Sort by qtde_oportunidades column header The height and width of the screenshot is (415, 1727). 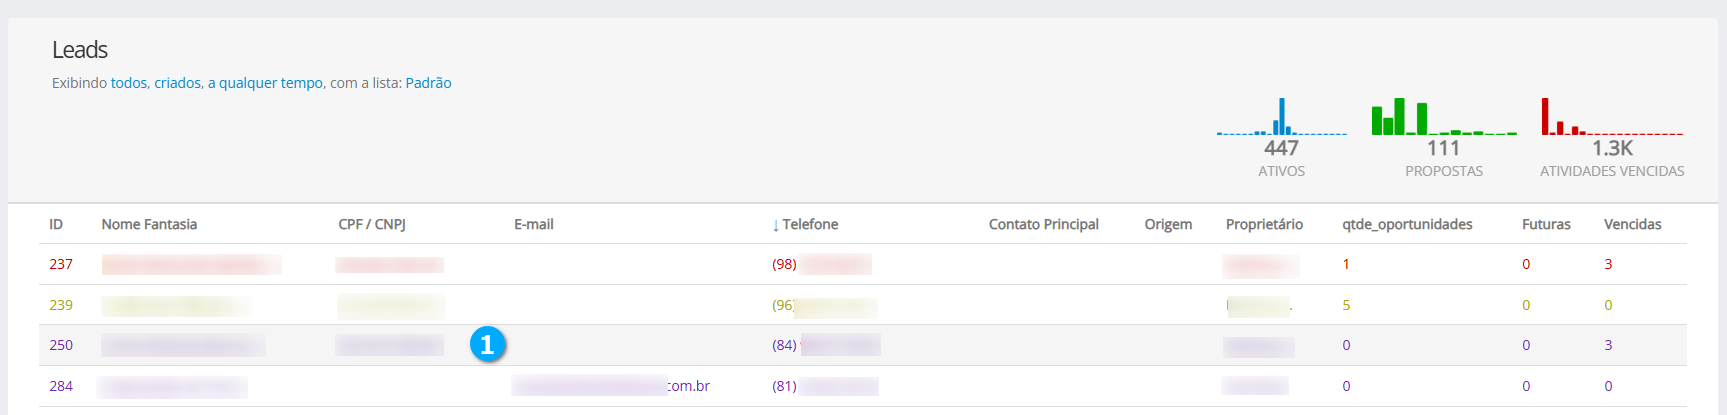pyautogui.click(x=1407, y=224)
